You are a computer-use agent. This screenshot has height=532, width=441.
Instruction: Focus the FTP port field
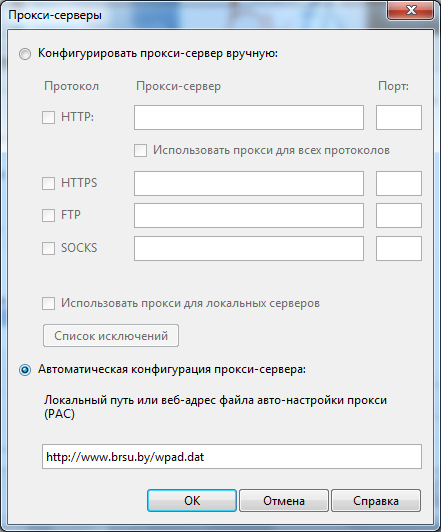399,215
